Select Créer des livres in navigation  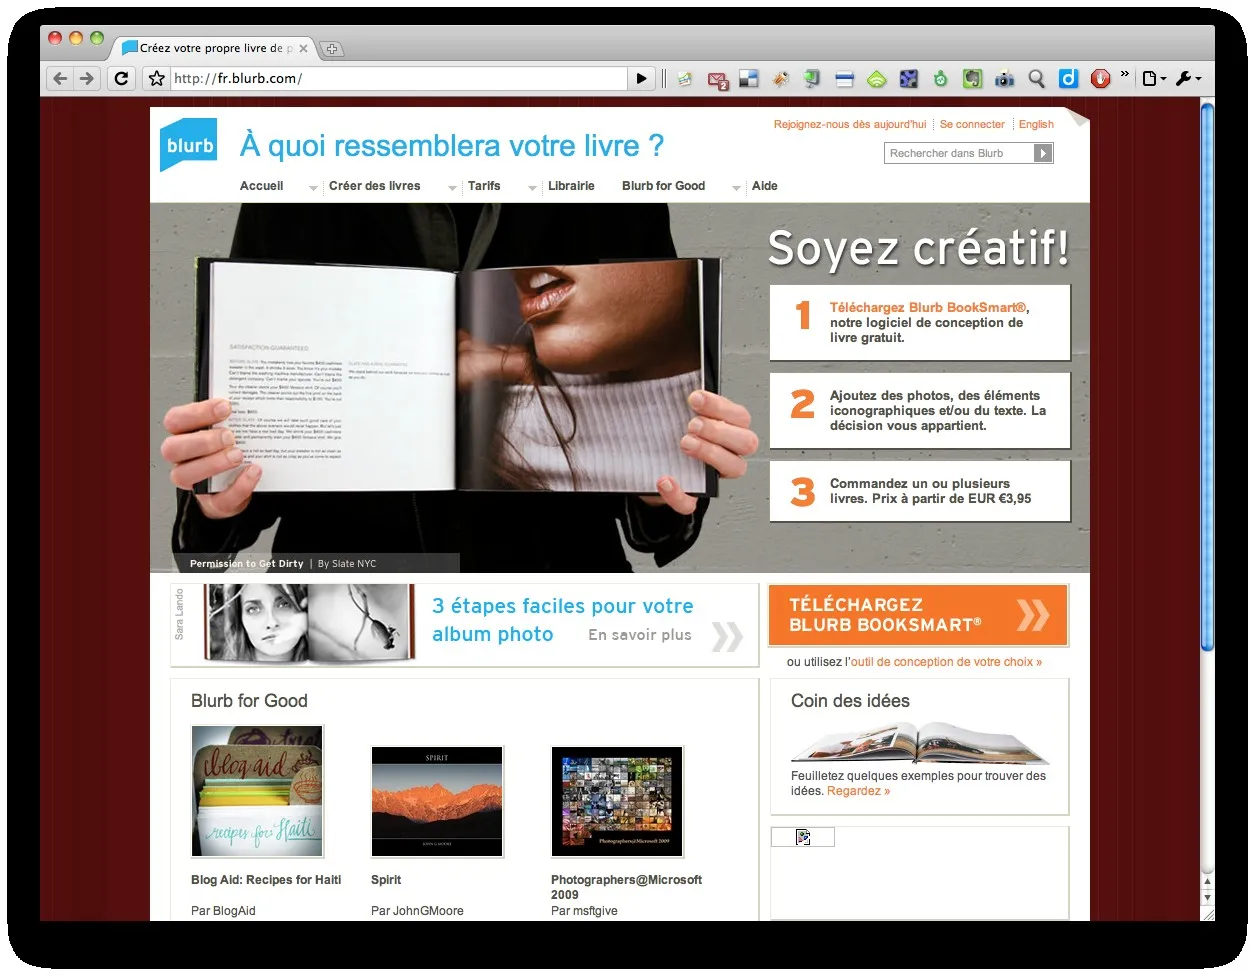click(x=375, y=186)
